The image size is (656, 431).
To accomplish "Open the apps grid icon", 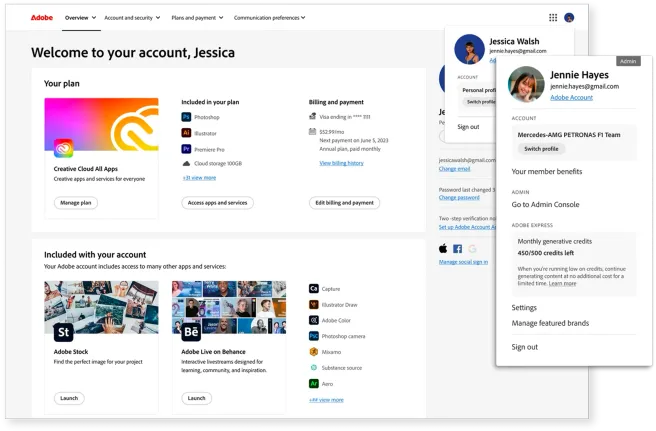I will pyautogui.click(x=553, y=18).
